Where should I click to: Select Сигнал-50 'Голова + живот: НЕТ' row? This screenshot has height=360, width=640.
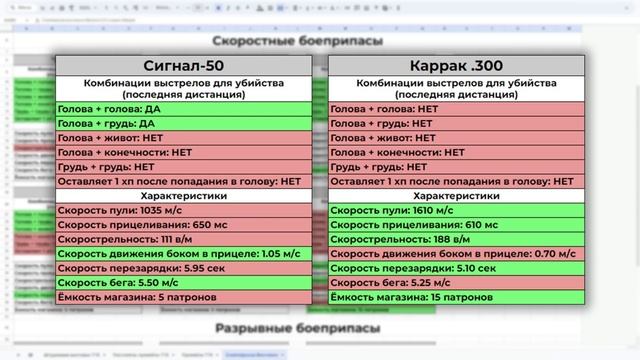(x=184, y=138)
